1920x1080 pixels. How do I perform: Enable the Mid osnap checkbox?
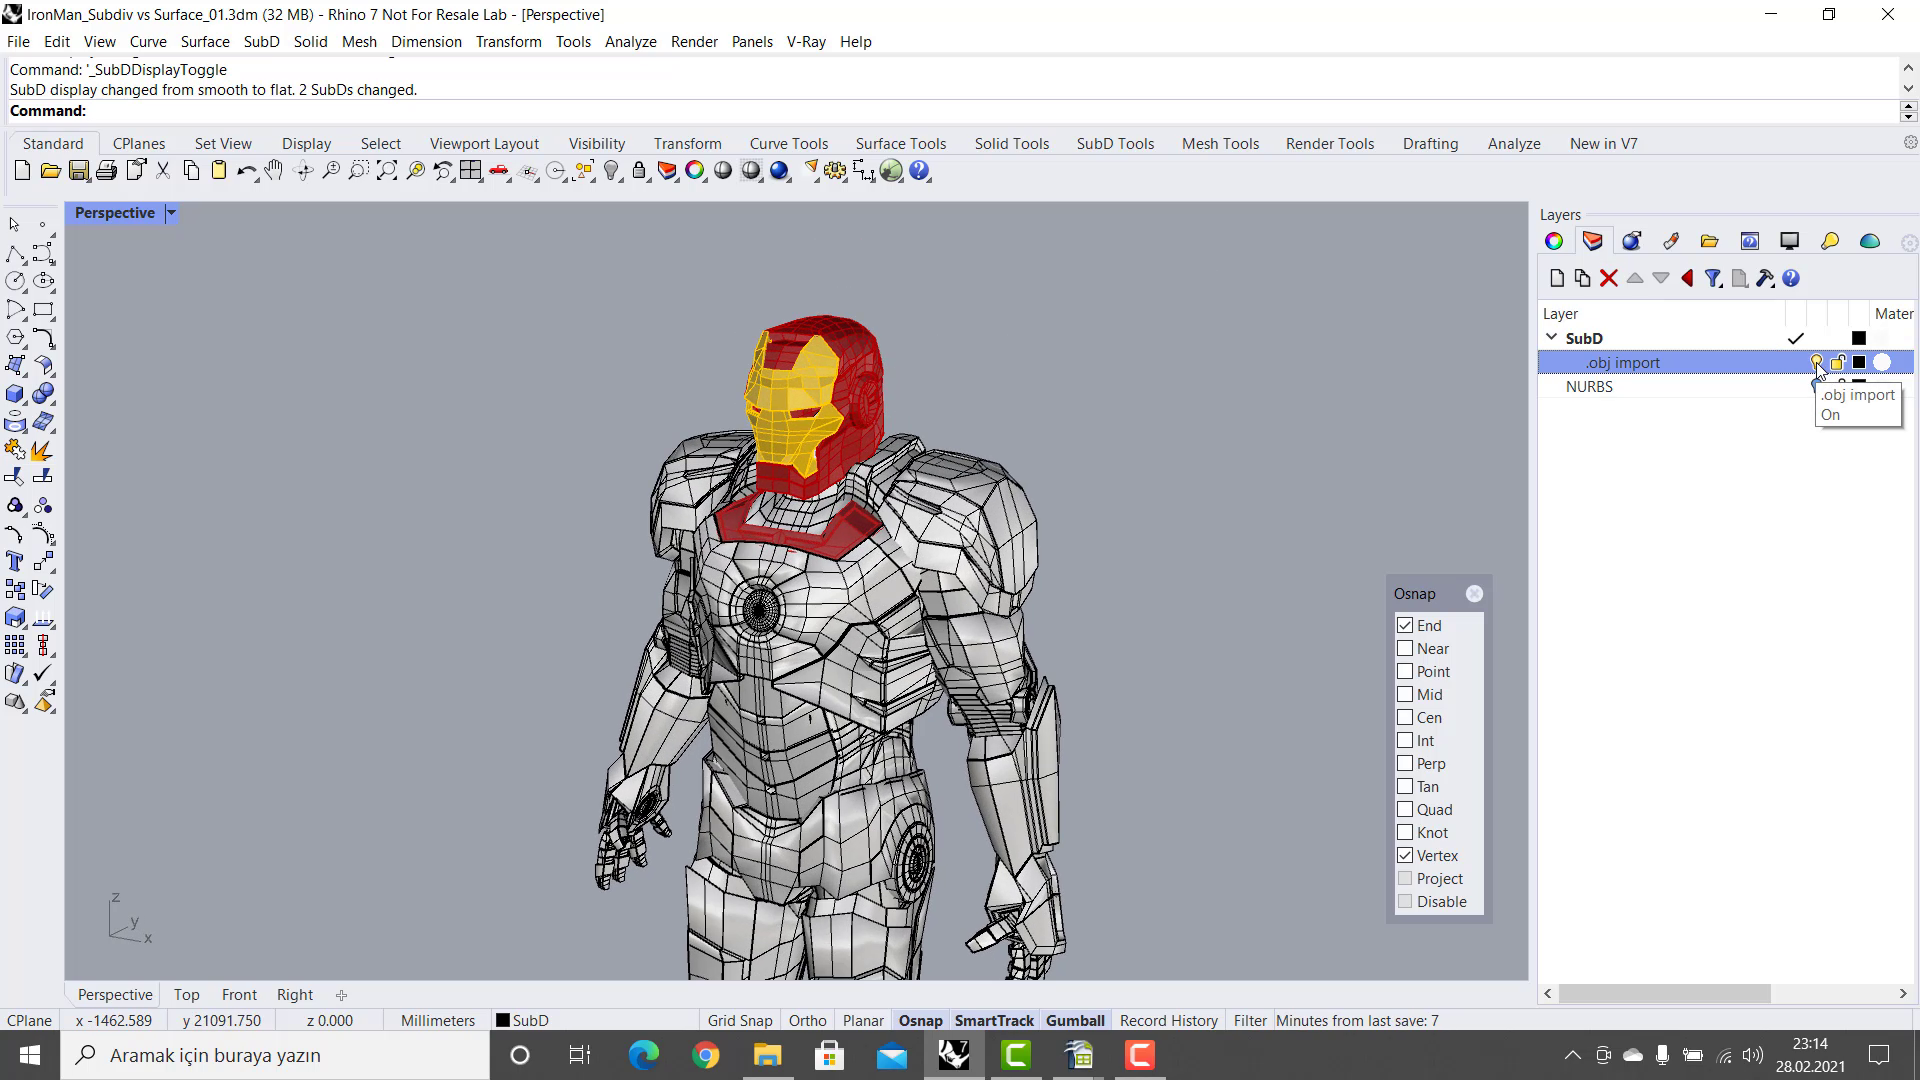tap(1405, 695)
